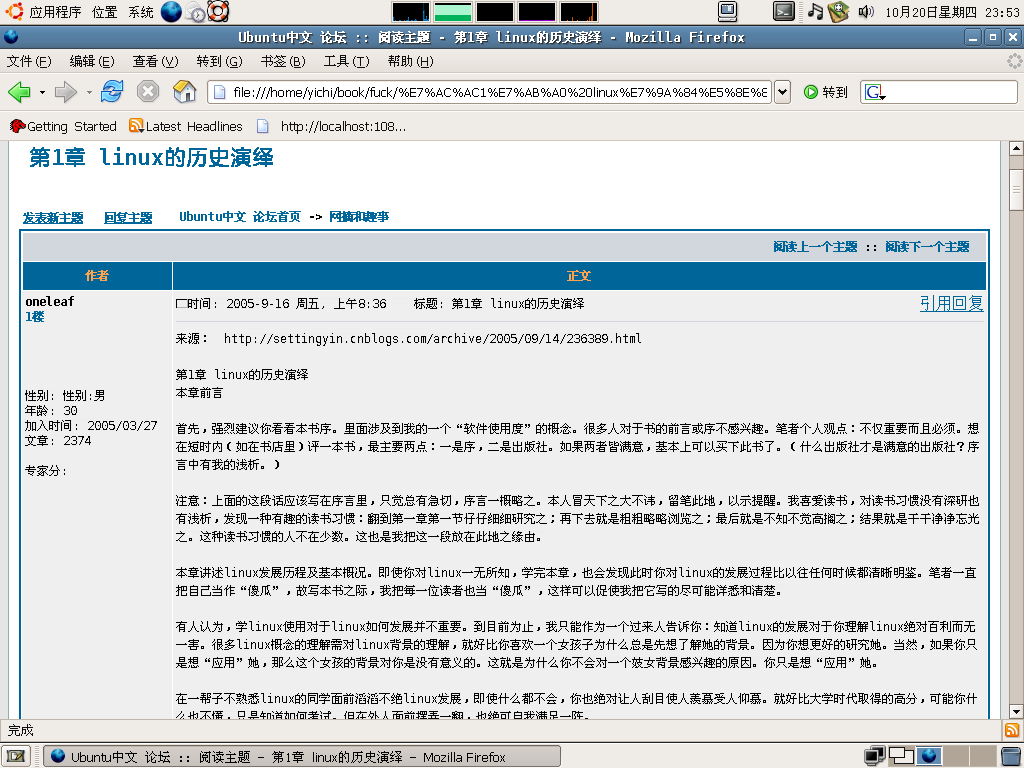Click the 引用回复 link
Screen dimensions: 1024x768
coord(952,304)
